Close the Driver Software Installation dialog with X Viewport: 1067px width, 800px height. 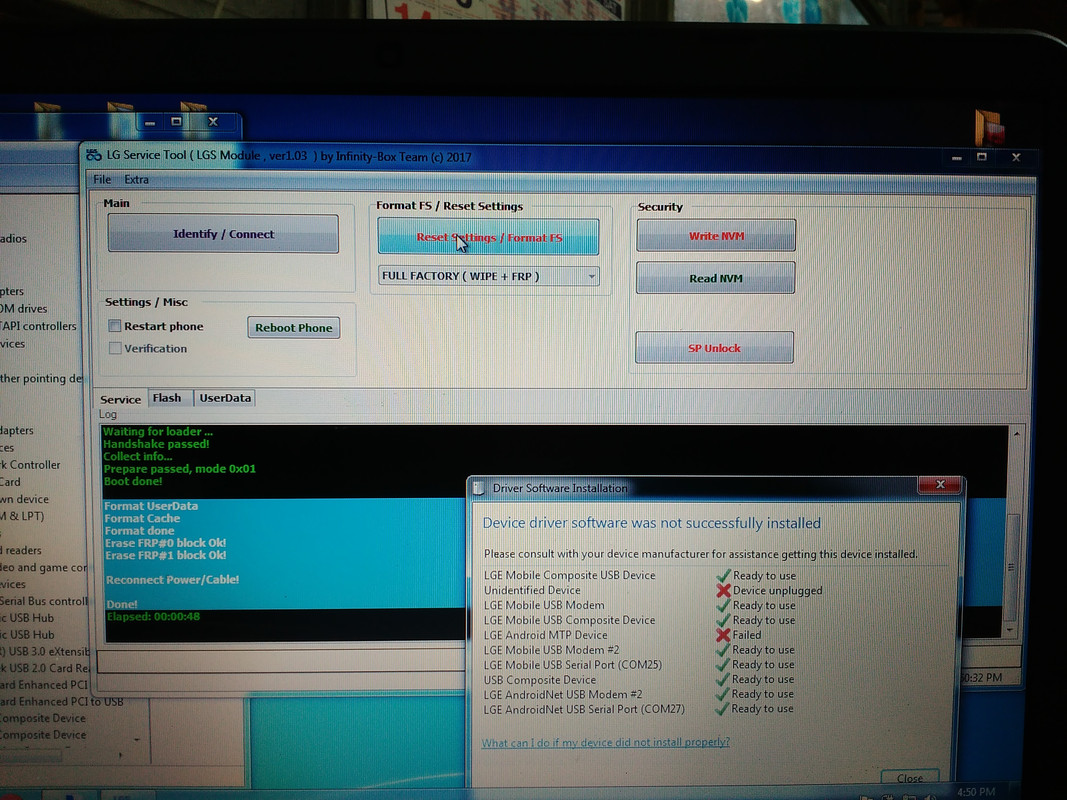coord(940,484)
